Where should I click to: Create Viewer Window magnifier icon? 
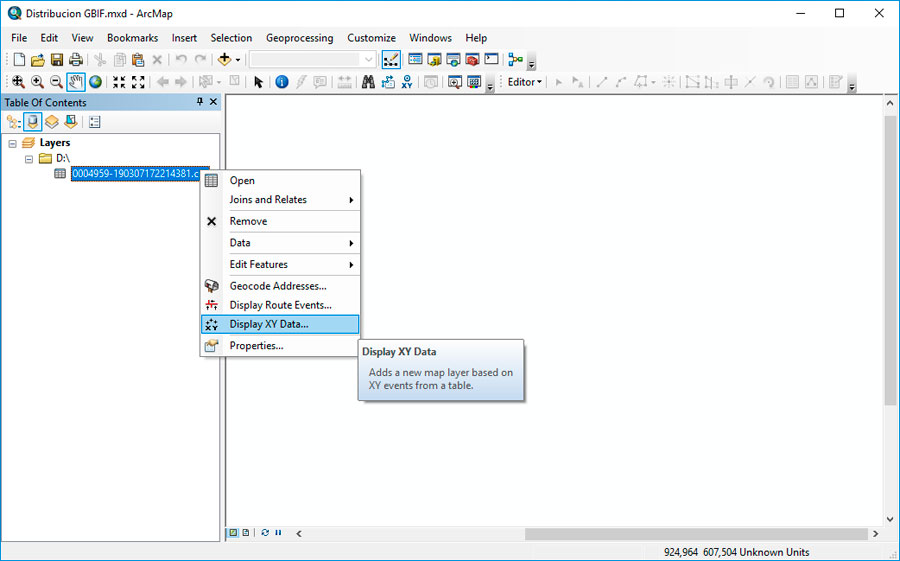tap(455, 82)
